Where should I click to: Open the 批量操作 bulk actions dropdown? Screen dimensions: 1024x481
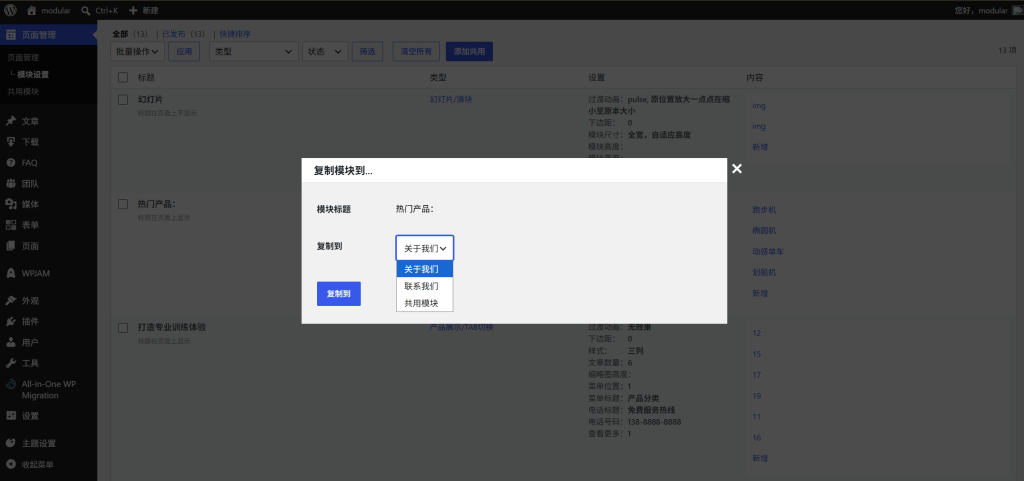pyautogui.click(x=138, y=52)
